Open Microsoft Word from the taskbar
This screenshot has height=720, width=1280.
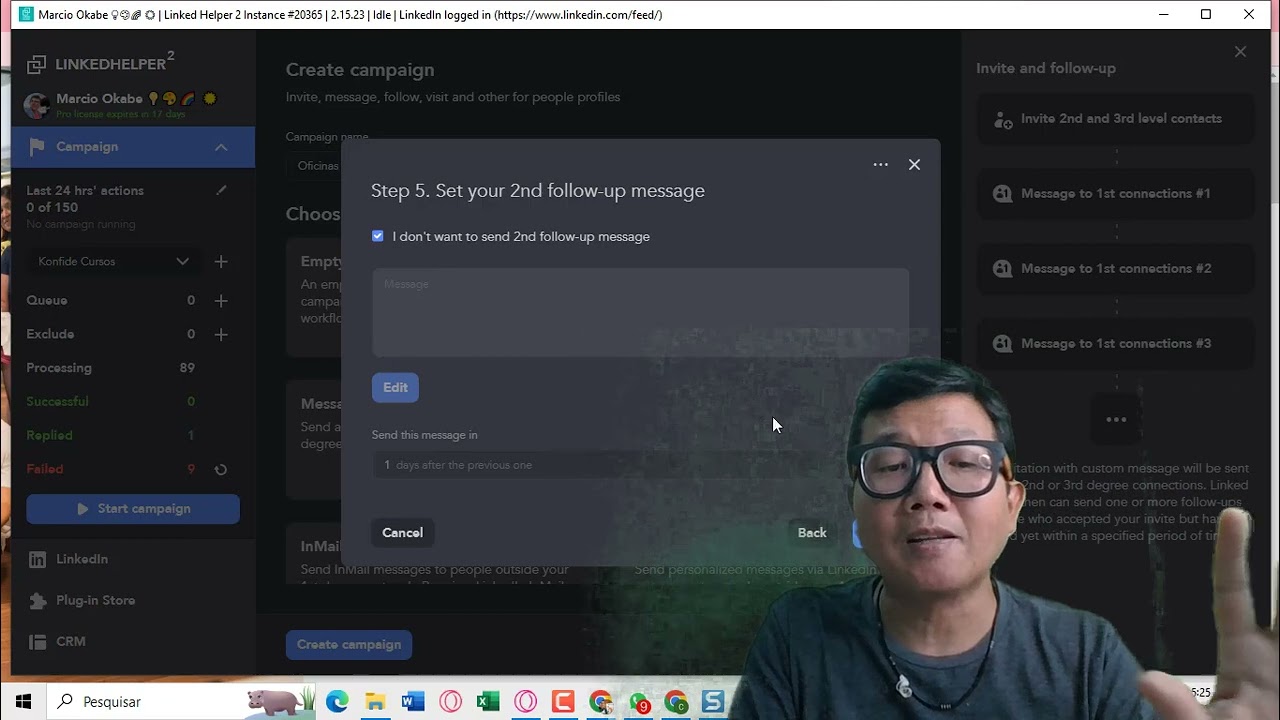[x=413, y=702]
